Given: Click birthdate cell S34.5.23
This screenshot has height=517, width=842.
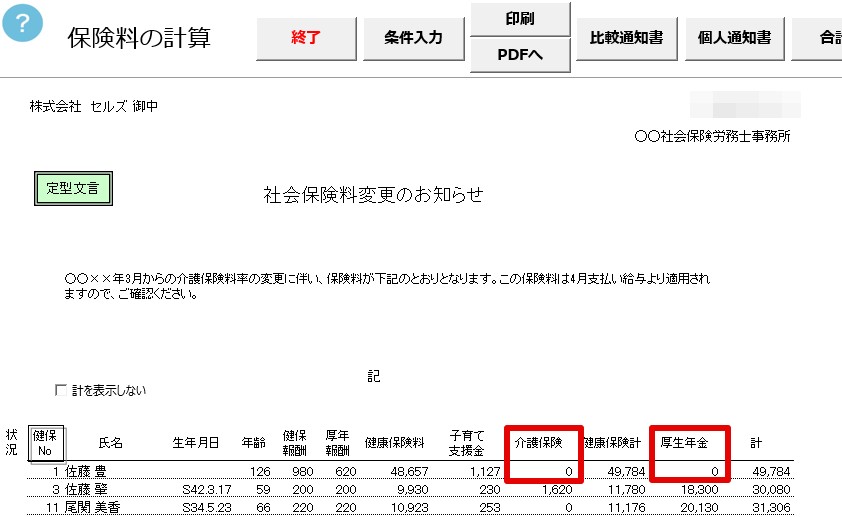Looking at the screenshot, I should coord(207,508).
